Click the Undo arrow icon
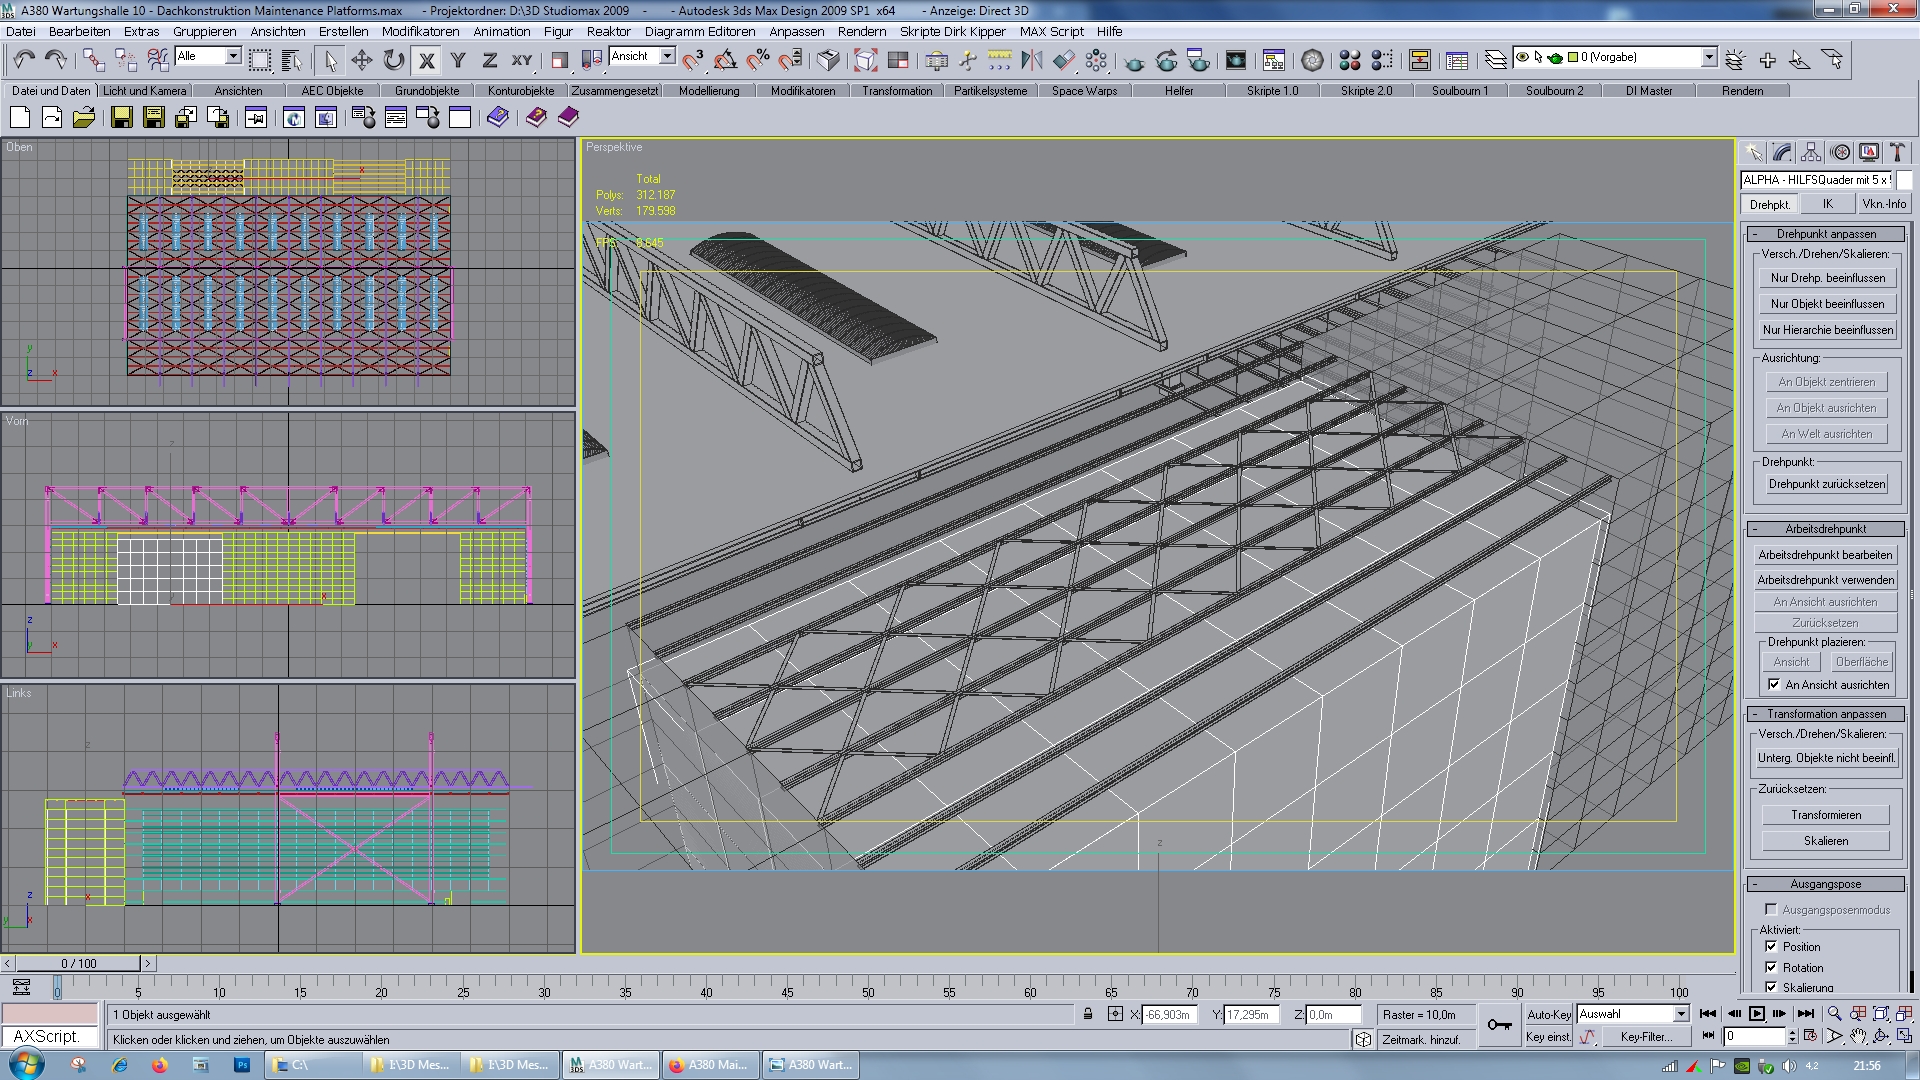Screen dimensions: 1920x1080 pos(24,60)
